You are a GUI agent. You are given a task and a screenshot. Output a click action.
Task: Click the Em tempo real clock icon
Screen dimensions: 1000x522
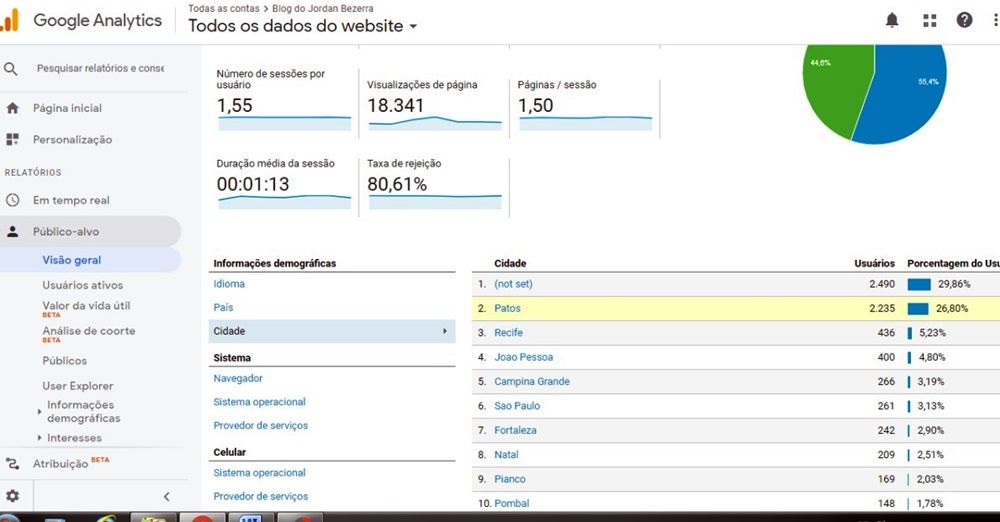pos(12,200)
